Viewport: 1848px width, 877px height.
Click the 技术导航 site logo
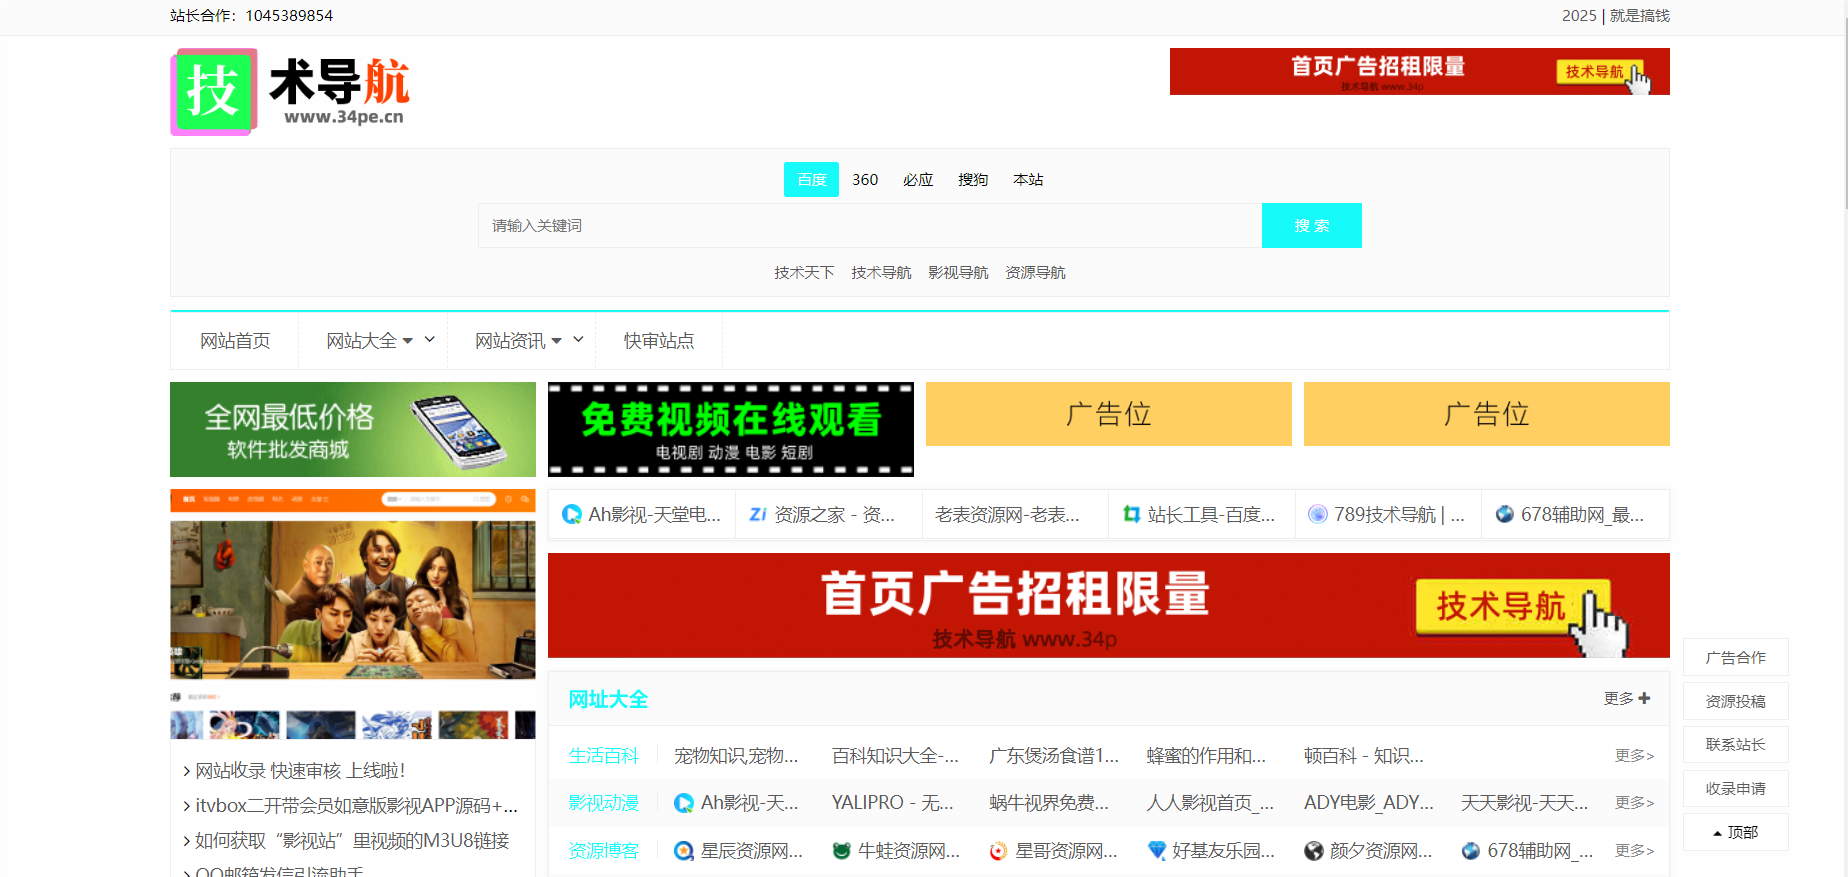pyautogui.click(x=290, y=92)
